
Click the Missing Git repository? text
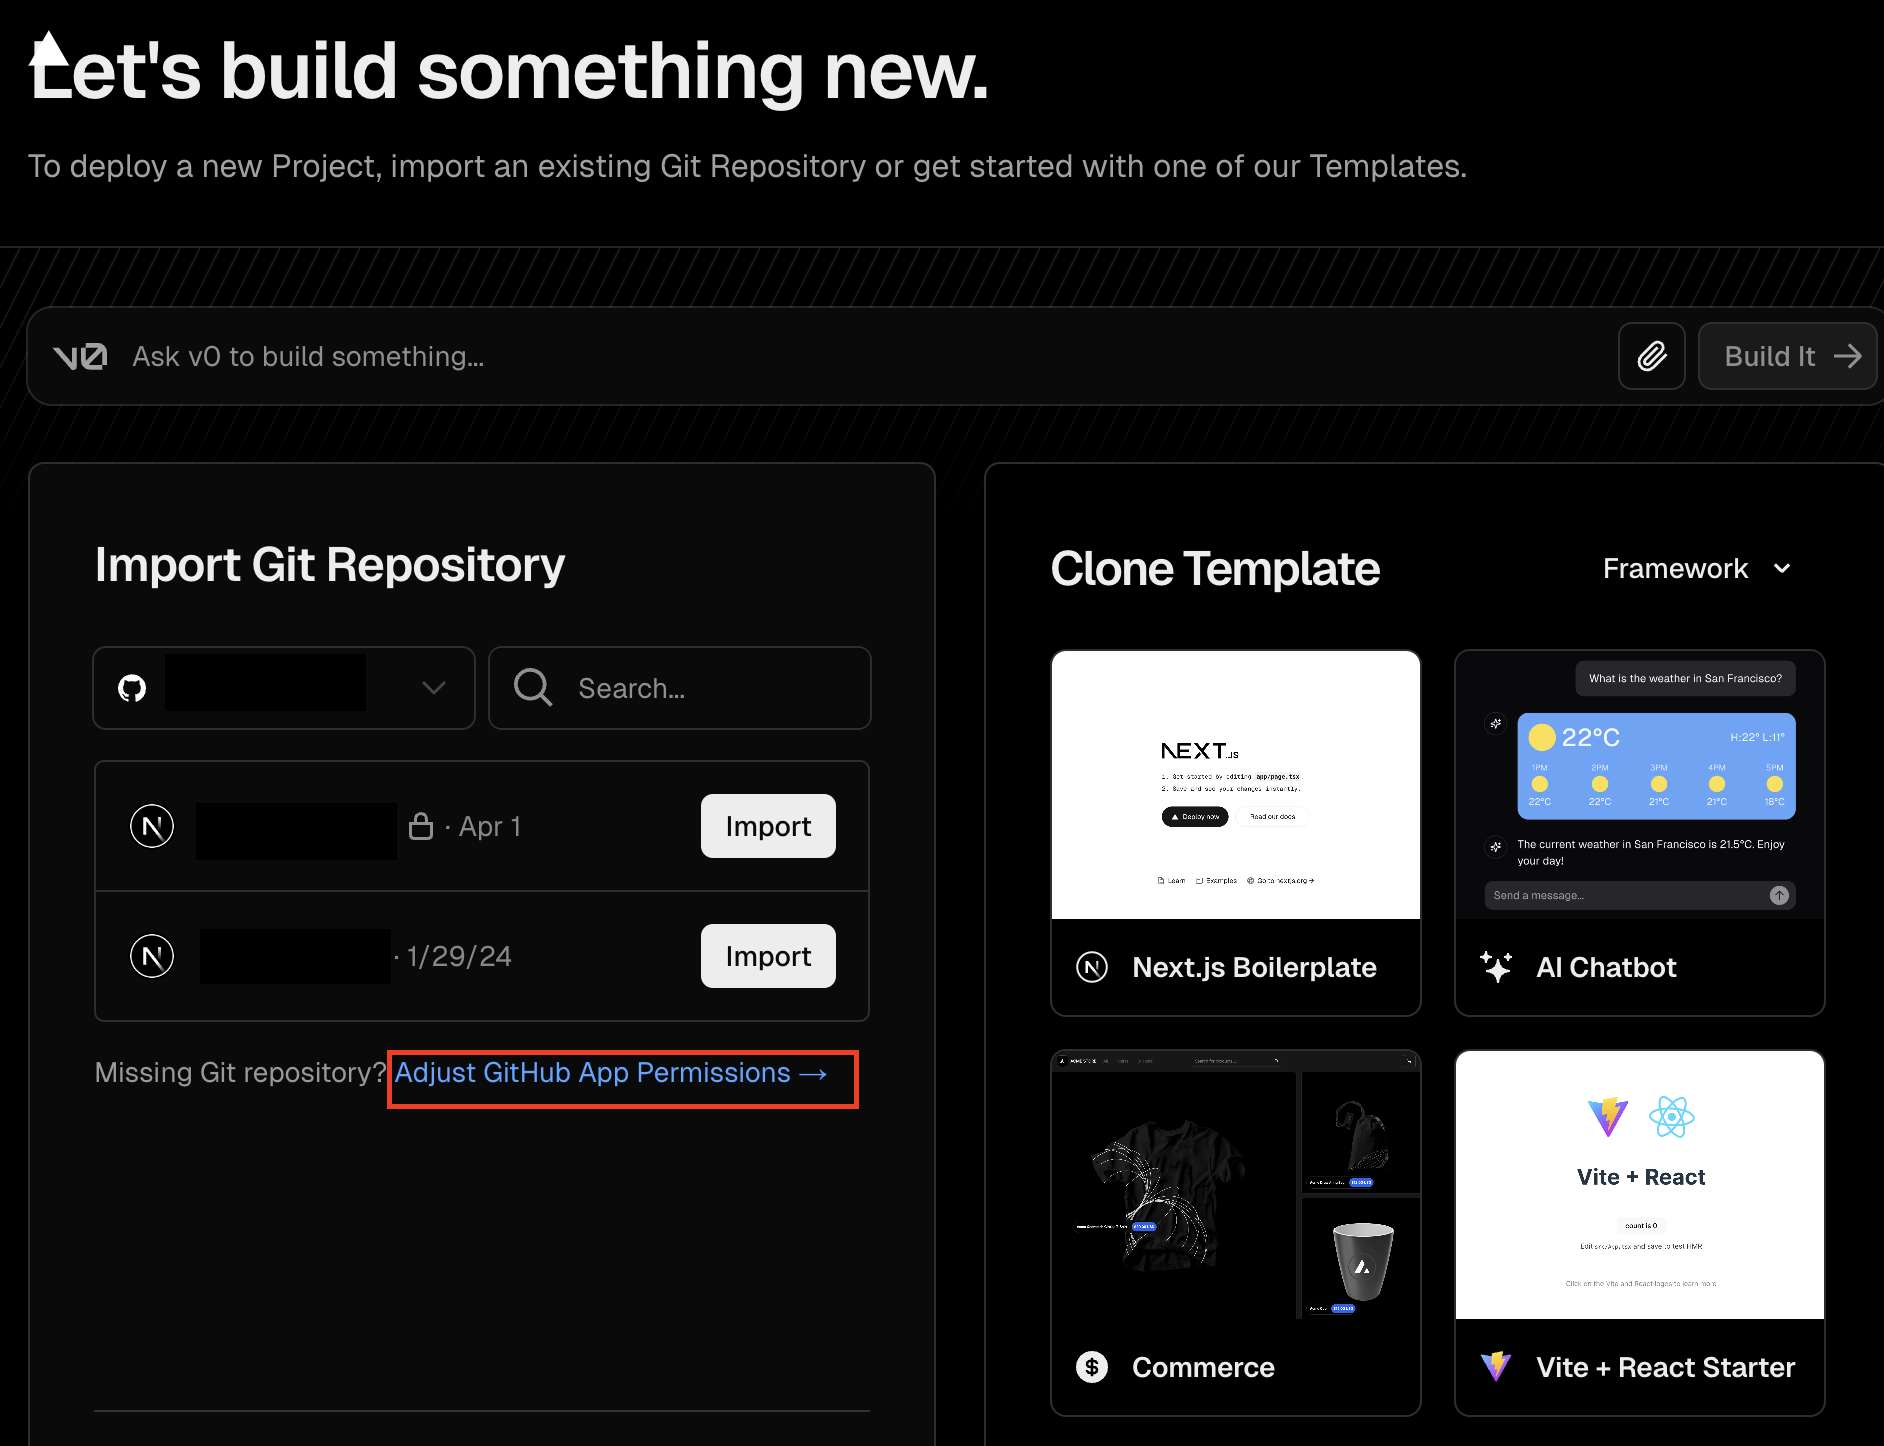click(x=240, y=1073)
